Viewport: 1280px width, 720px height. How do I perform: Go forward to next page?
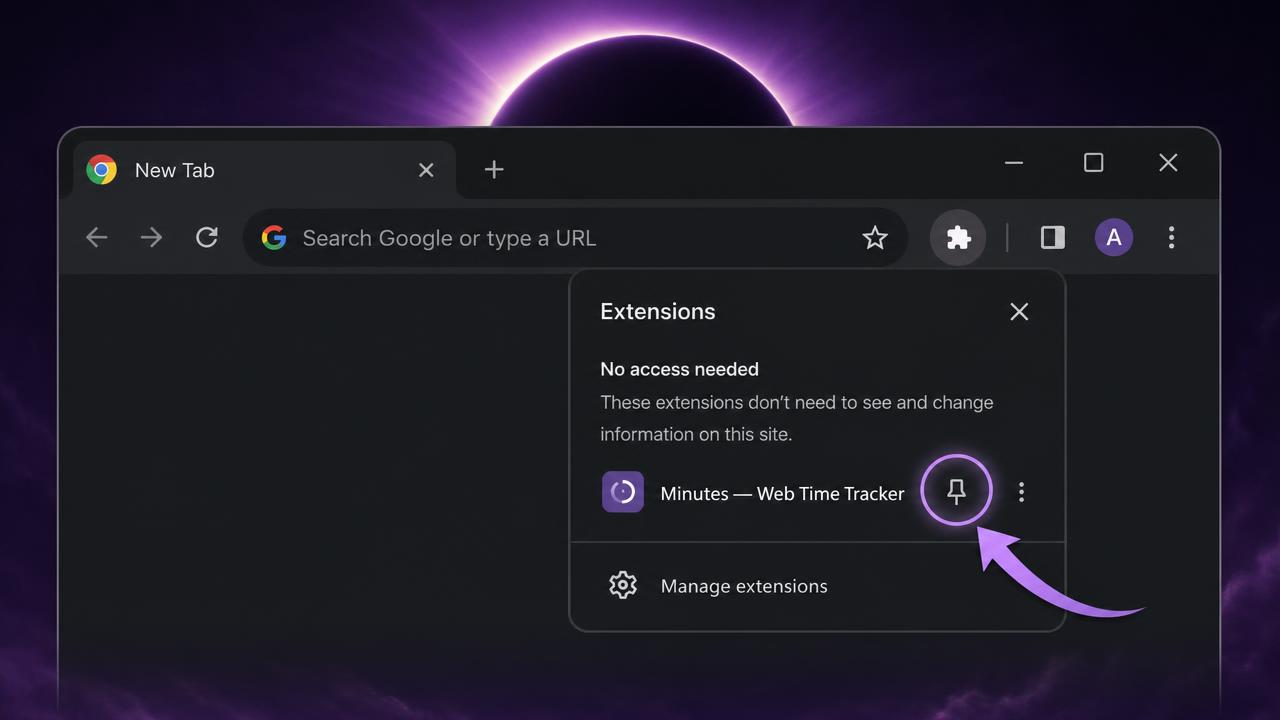[151, 238]
